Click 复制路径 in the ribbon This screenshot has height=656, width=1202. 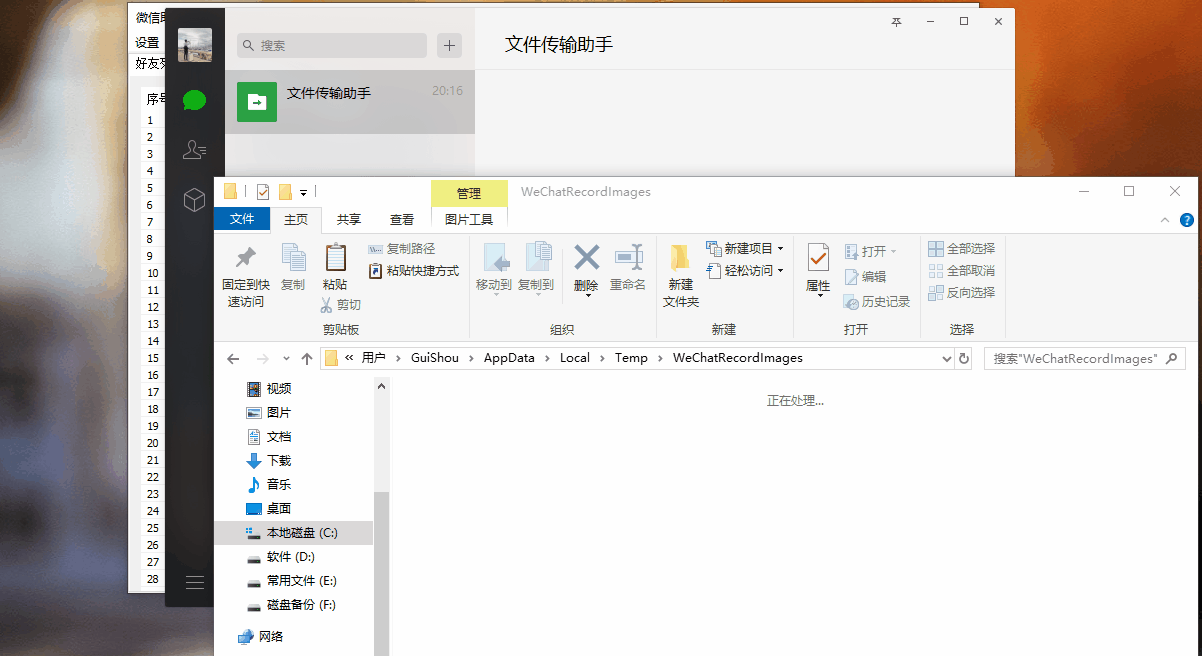pos(401,248)
